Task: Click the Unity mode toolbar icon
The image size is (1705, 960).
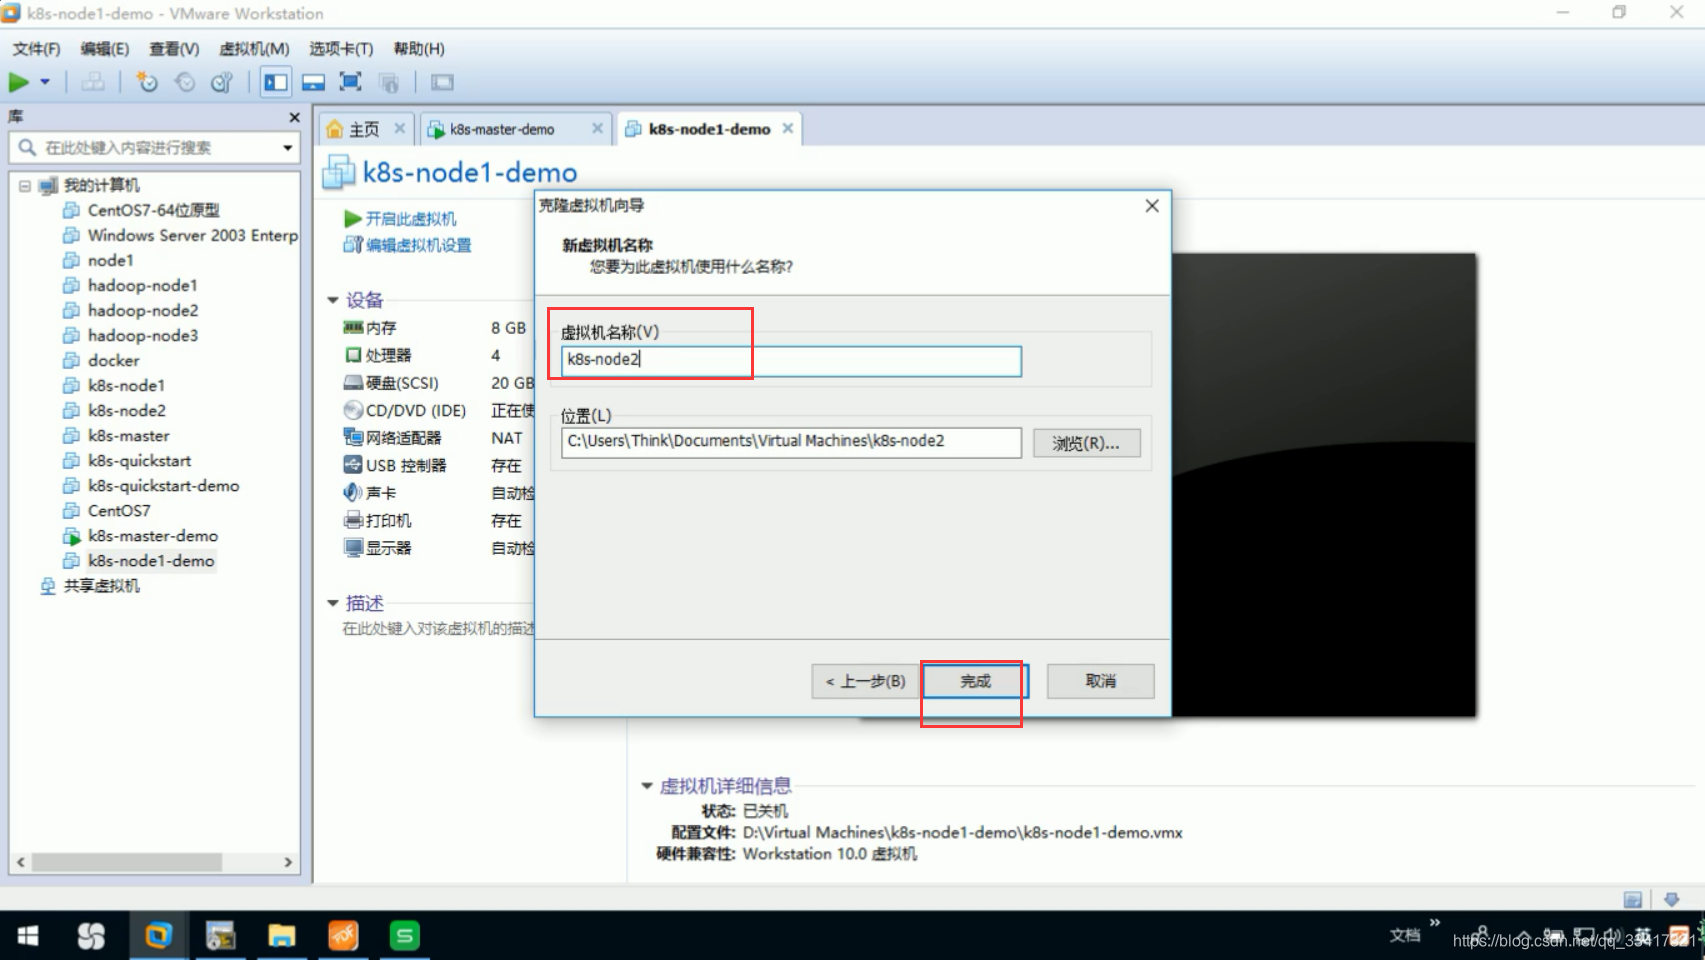Action: (x=389, y=82)
